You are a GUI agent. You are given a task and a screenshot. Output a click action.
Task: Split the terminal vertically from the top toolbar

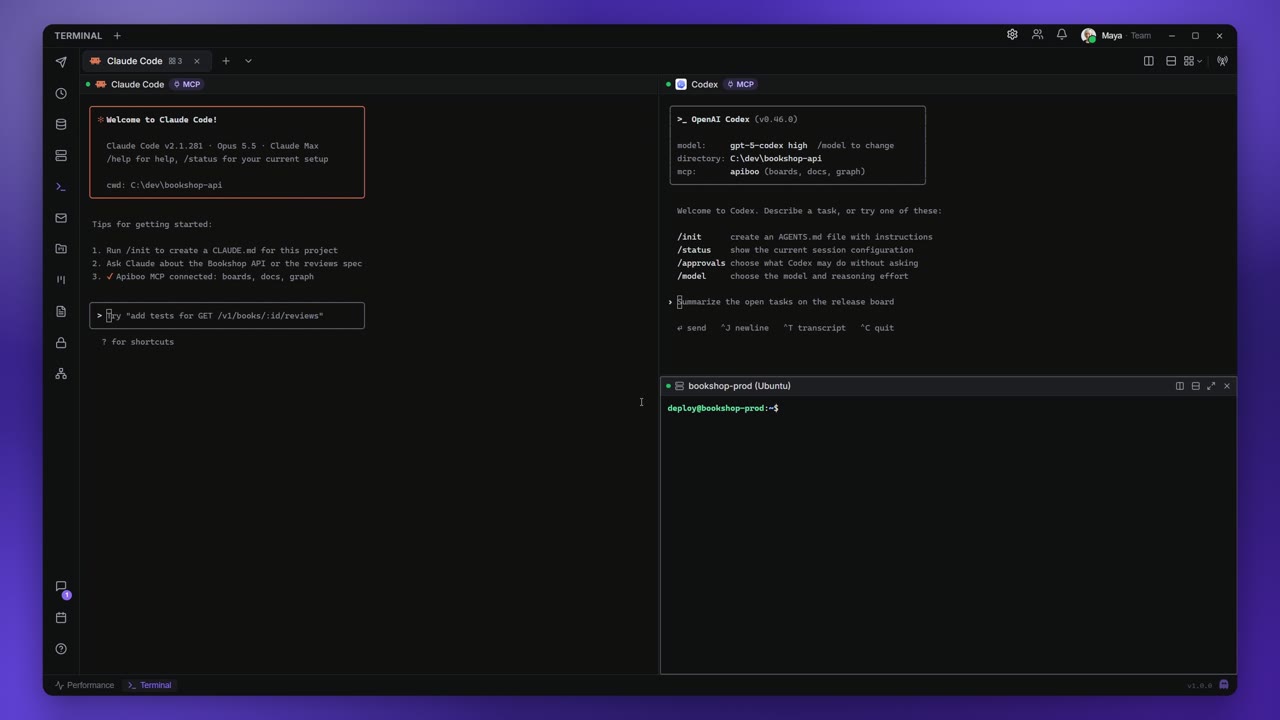pyautogui.click(x=1149, y=61)
